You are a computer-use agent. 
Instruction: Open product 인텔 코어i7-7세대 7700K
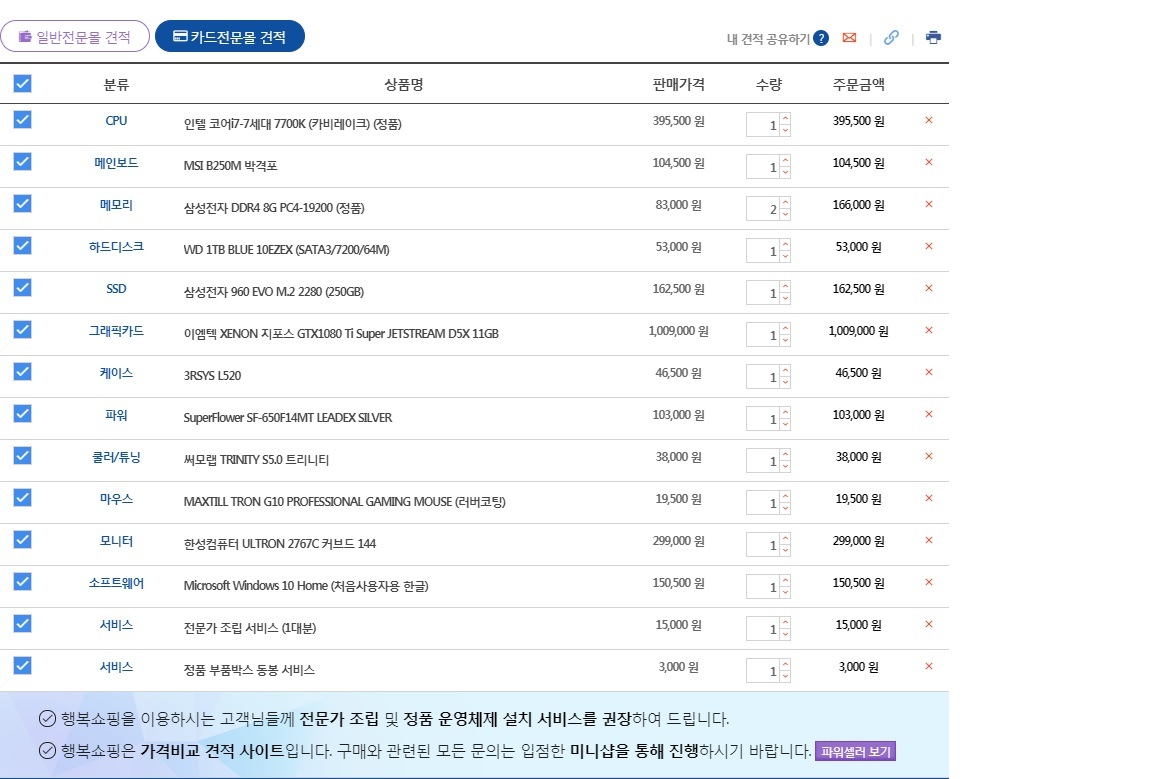tap(292, 123)
